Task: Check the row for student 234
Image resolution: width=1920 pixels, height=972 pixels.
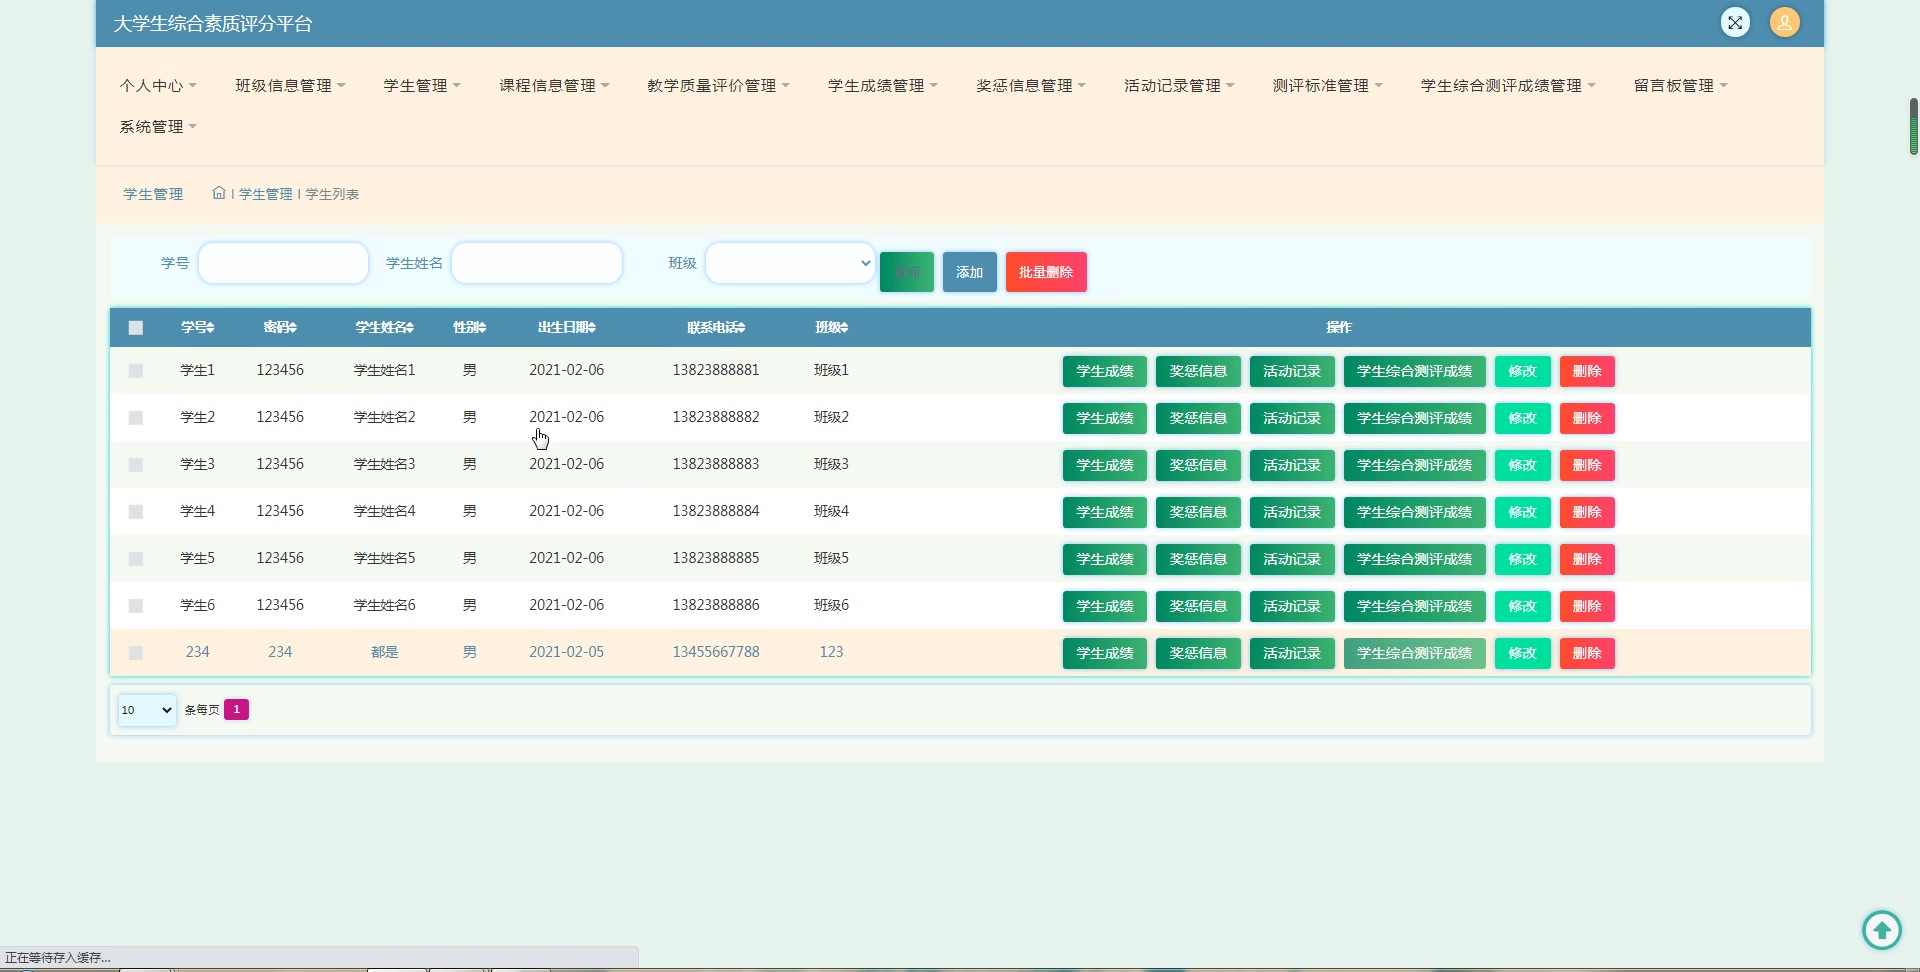Action: tap(136, 653)
